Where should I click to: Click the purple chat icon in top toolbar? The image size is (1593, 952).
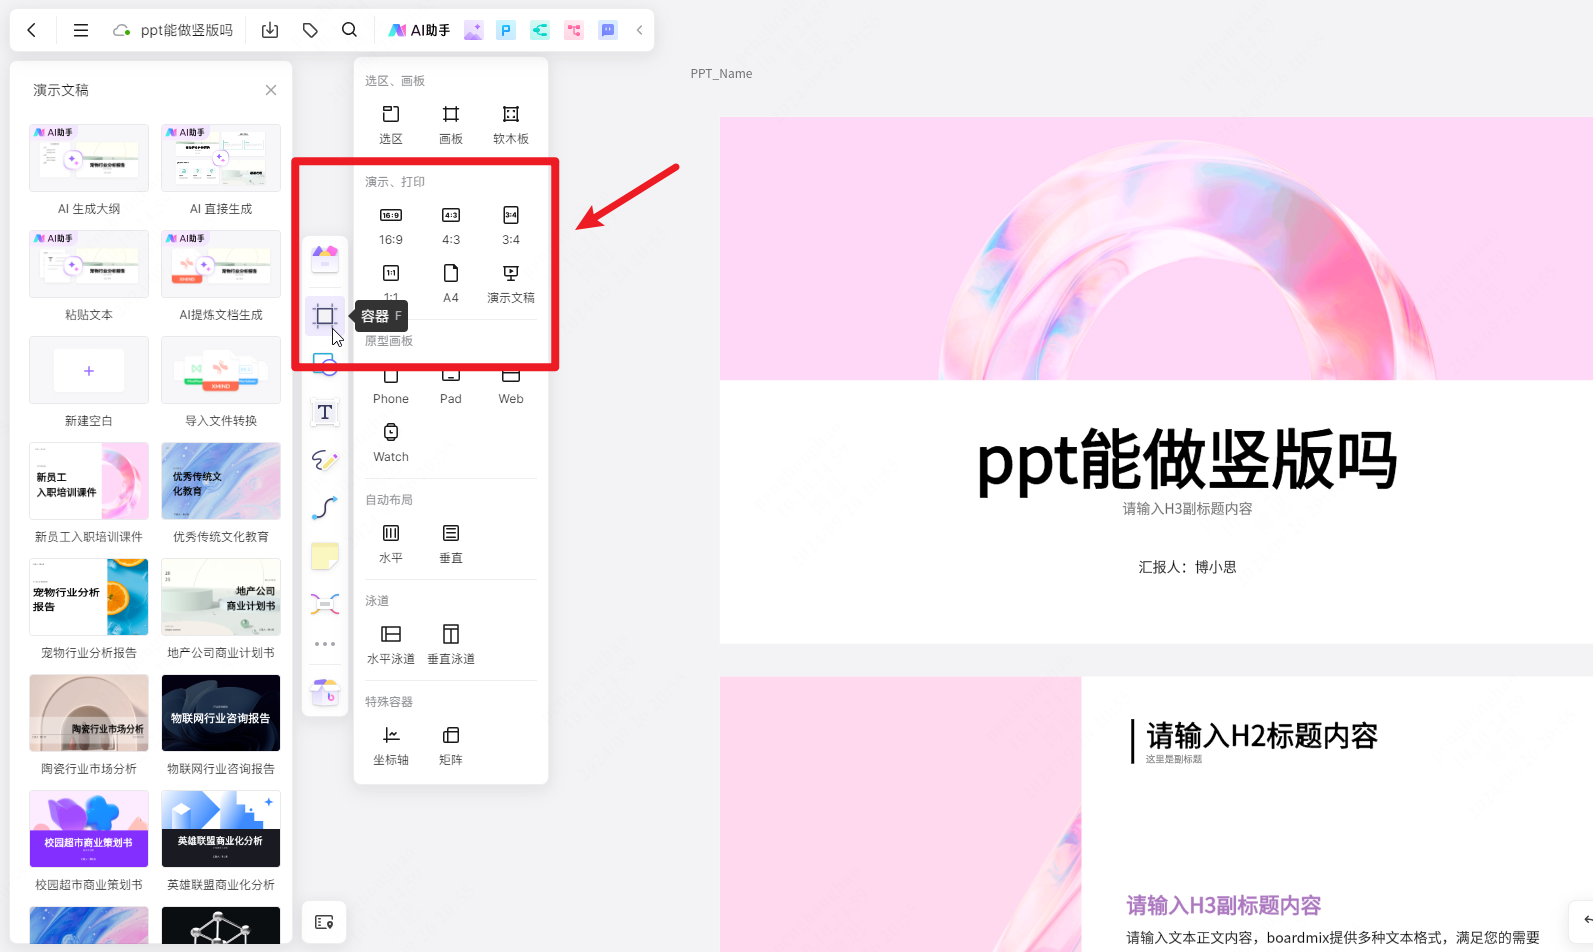point(608,30)
